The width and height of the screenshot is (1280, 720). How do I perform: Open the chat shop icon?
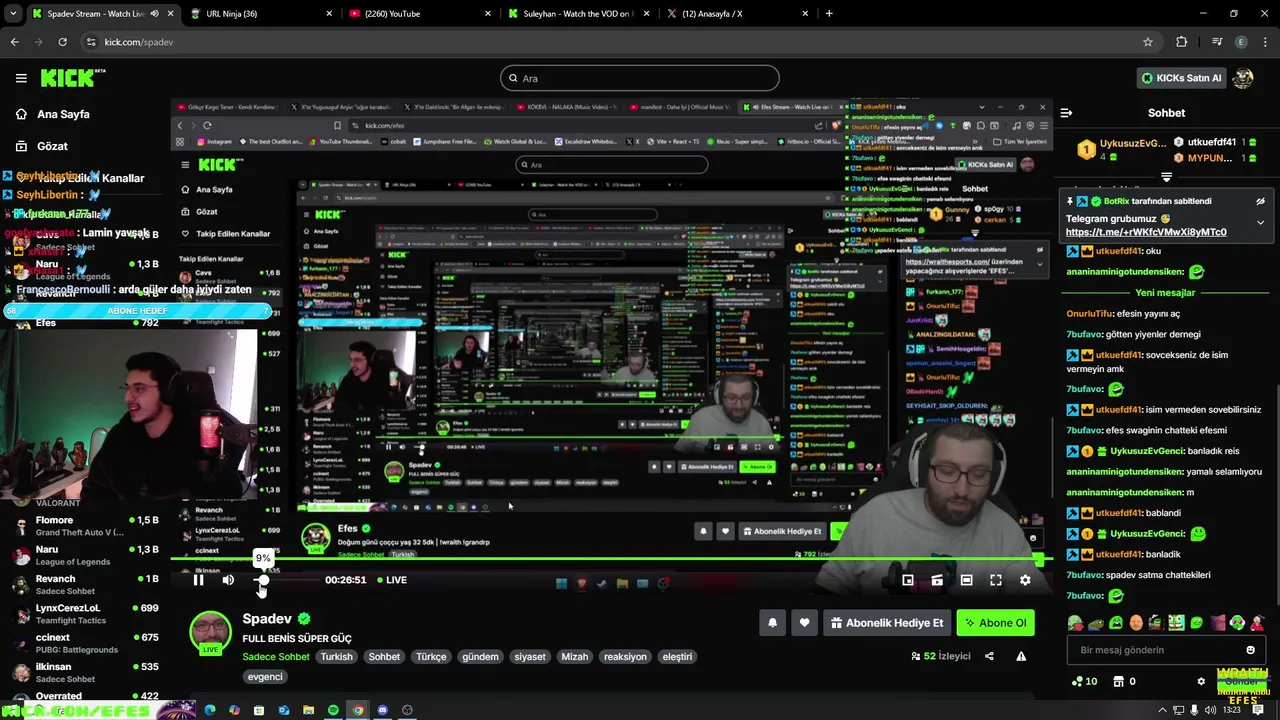(1117, 681)
